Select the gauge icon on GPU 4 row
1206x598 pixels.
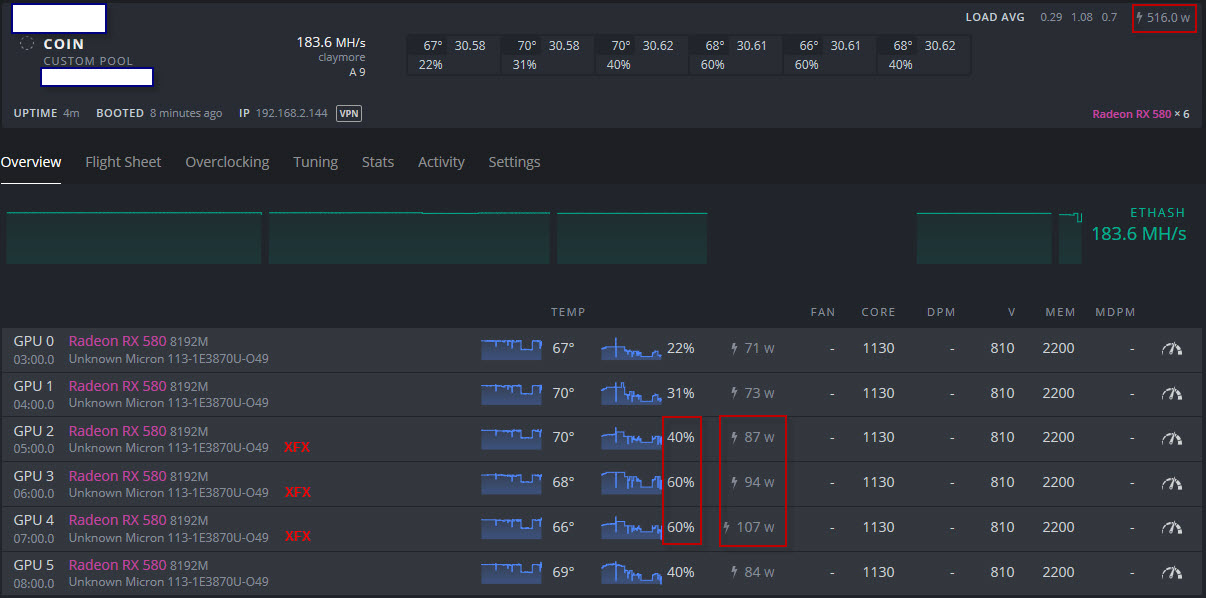coord(1171,528)
